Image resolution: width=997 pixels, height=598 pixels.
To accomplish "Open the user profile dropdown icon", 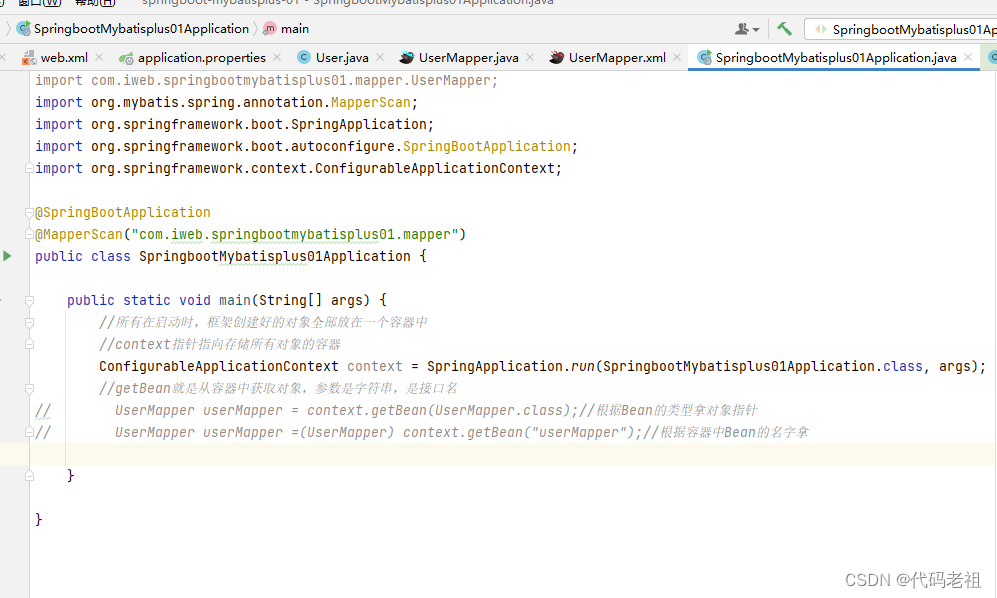I will pos(747,29).
